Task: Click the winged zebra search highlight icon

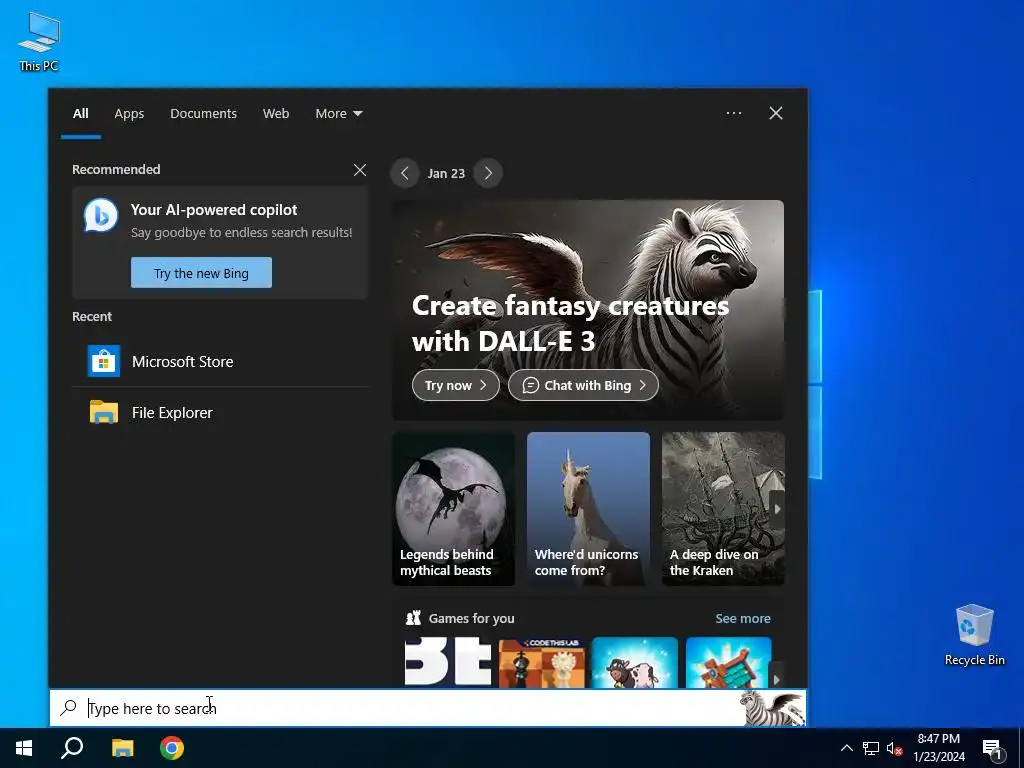Action: (x=773, y=708)
